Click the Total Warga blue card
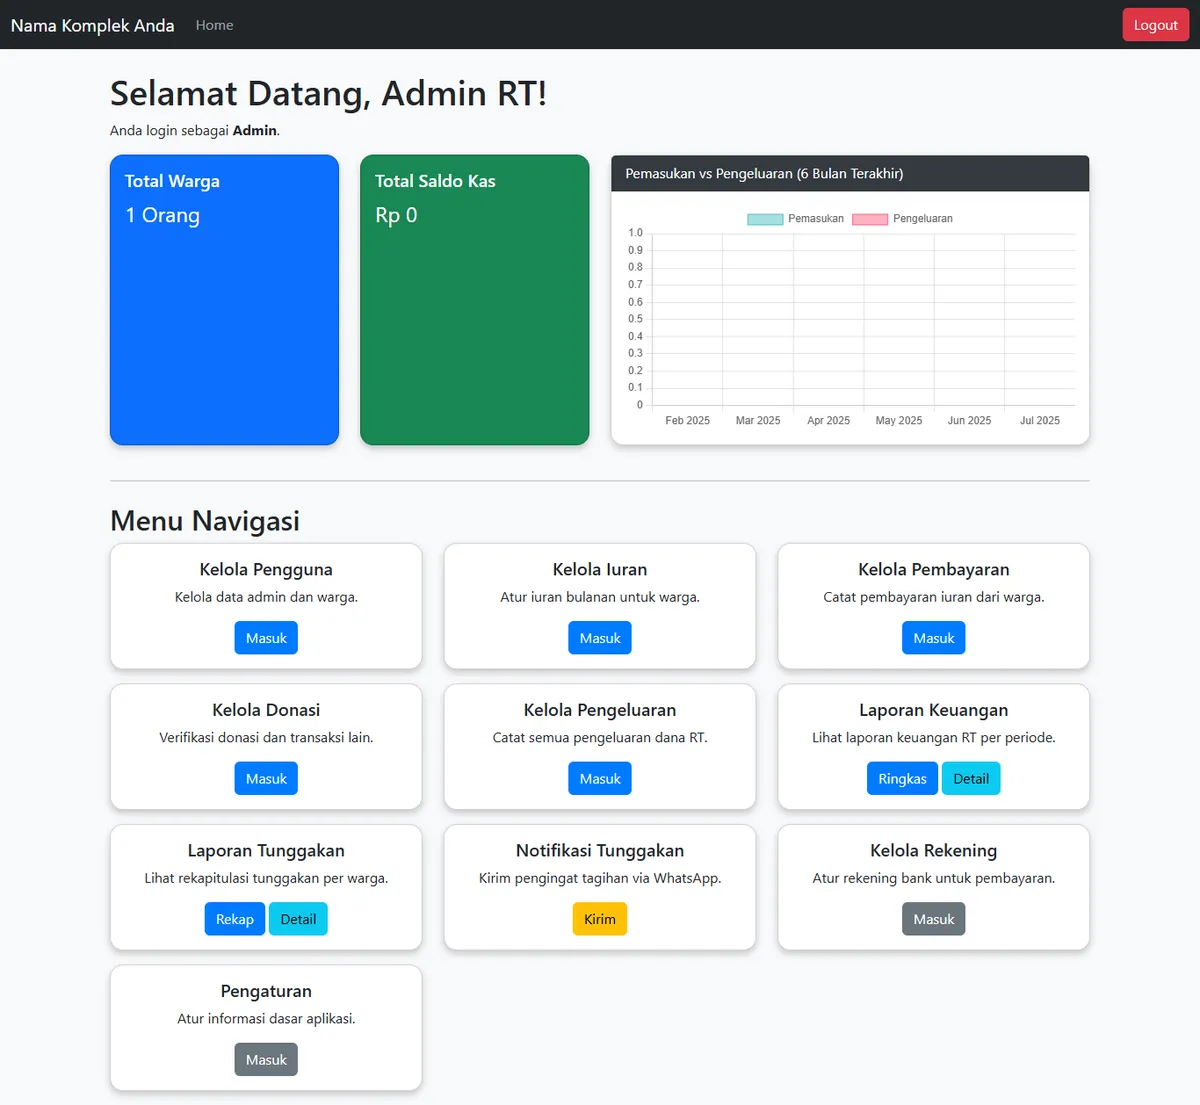The height and width of the screenshot is (1105, 1200). [224, 300]
